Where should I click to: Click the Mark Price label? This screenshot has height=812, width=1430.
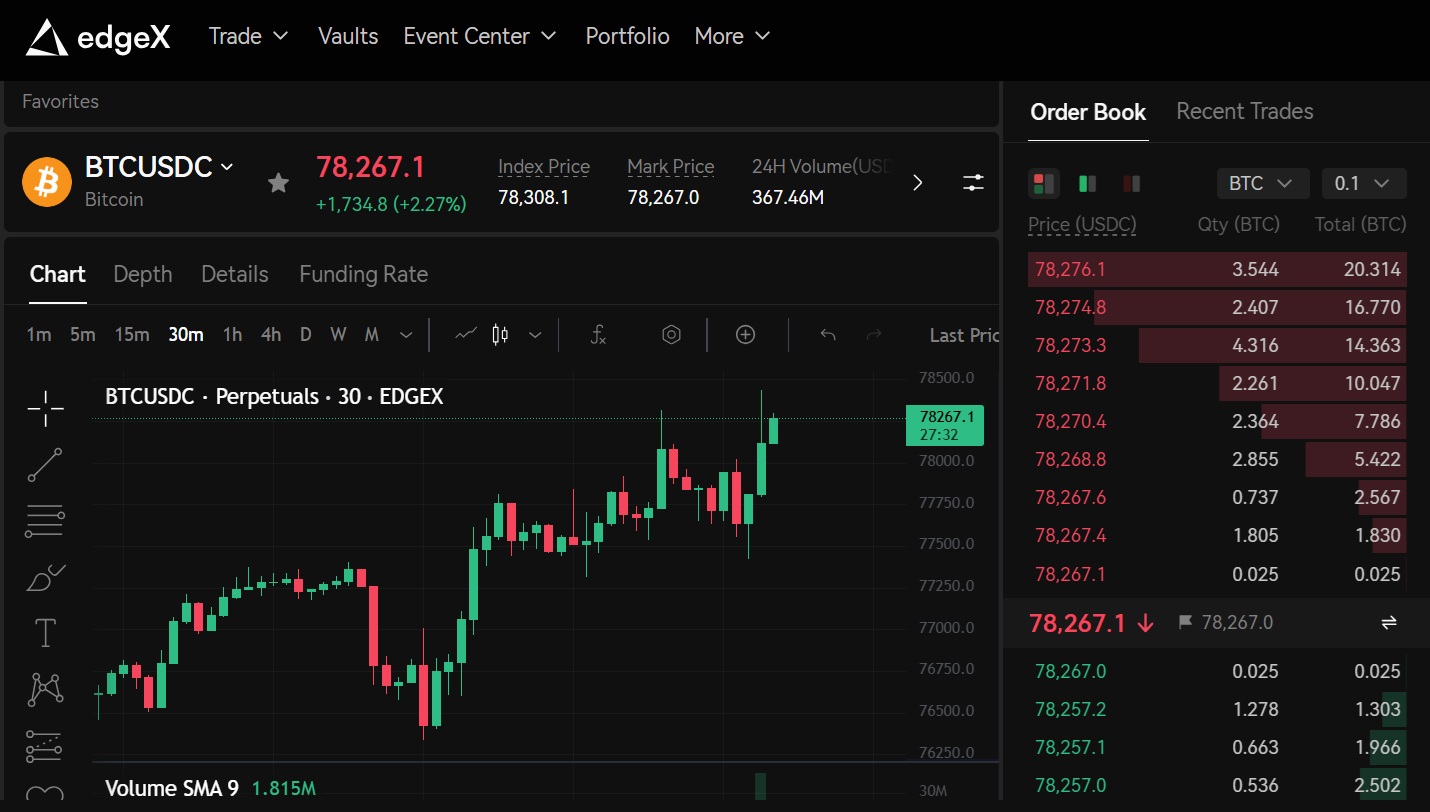671,167
